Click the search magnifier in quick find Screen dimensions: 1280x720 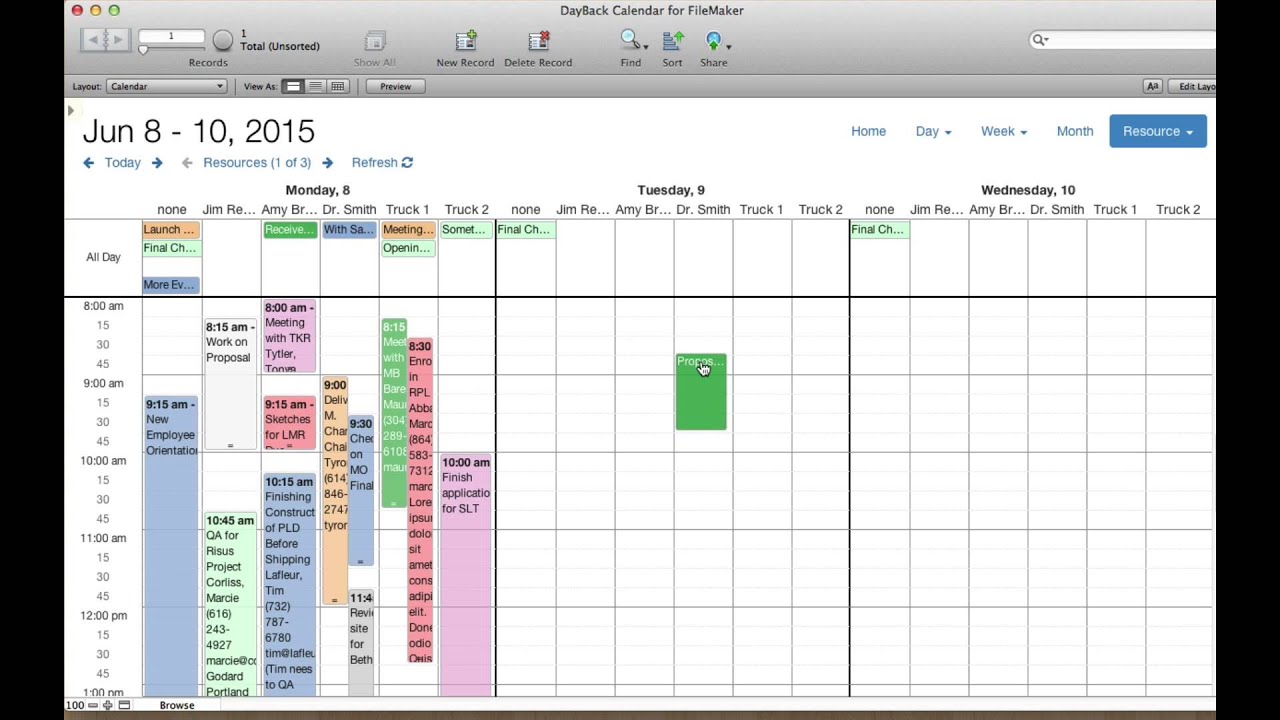click(x=1040, y=40)
